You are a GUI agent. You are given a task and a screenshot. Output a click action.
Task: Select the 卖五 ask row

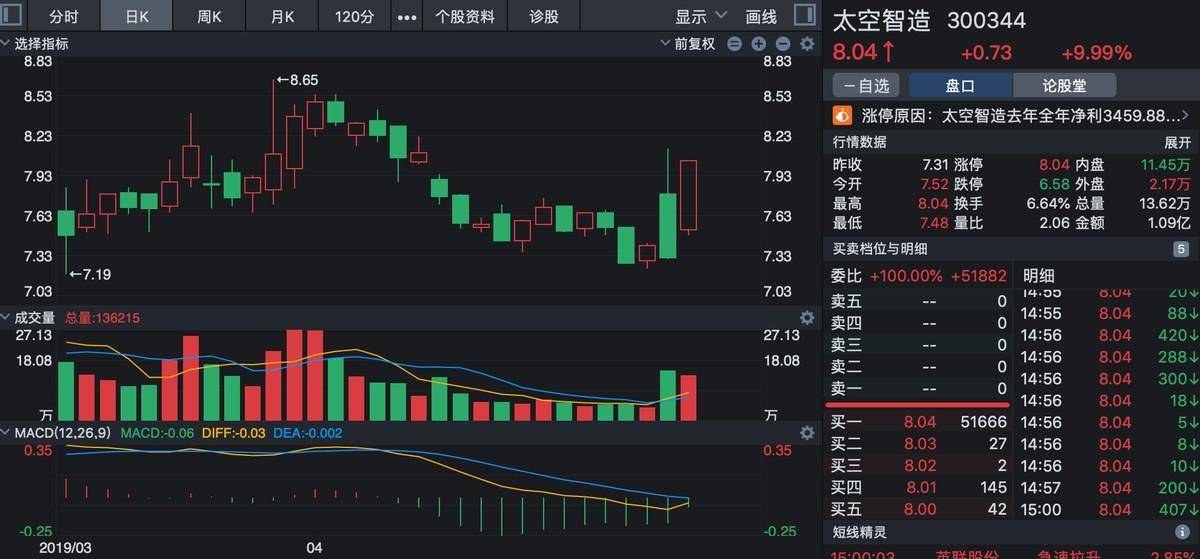tap(919, 301)
